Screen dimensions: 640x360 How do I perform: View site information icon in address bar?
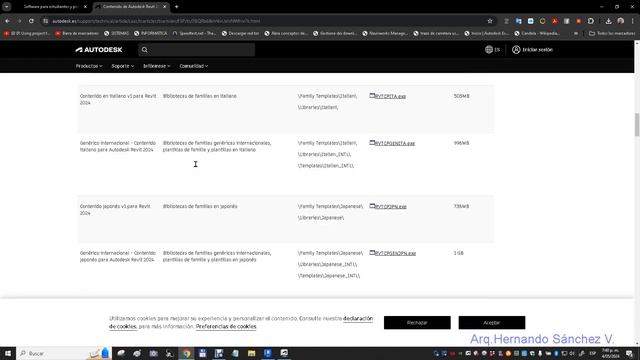46,21
